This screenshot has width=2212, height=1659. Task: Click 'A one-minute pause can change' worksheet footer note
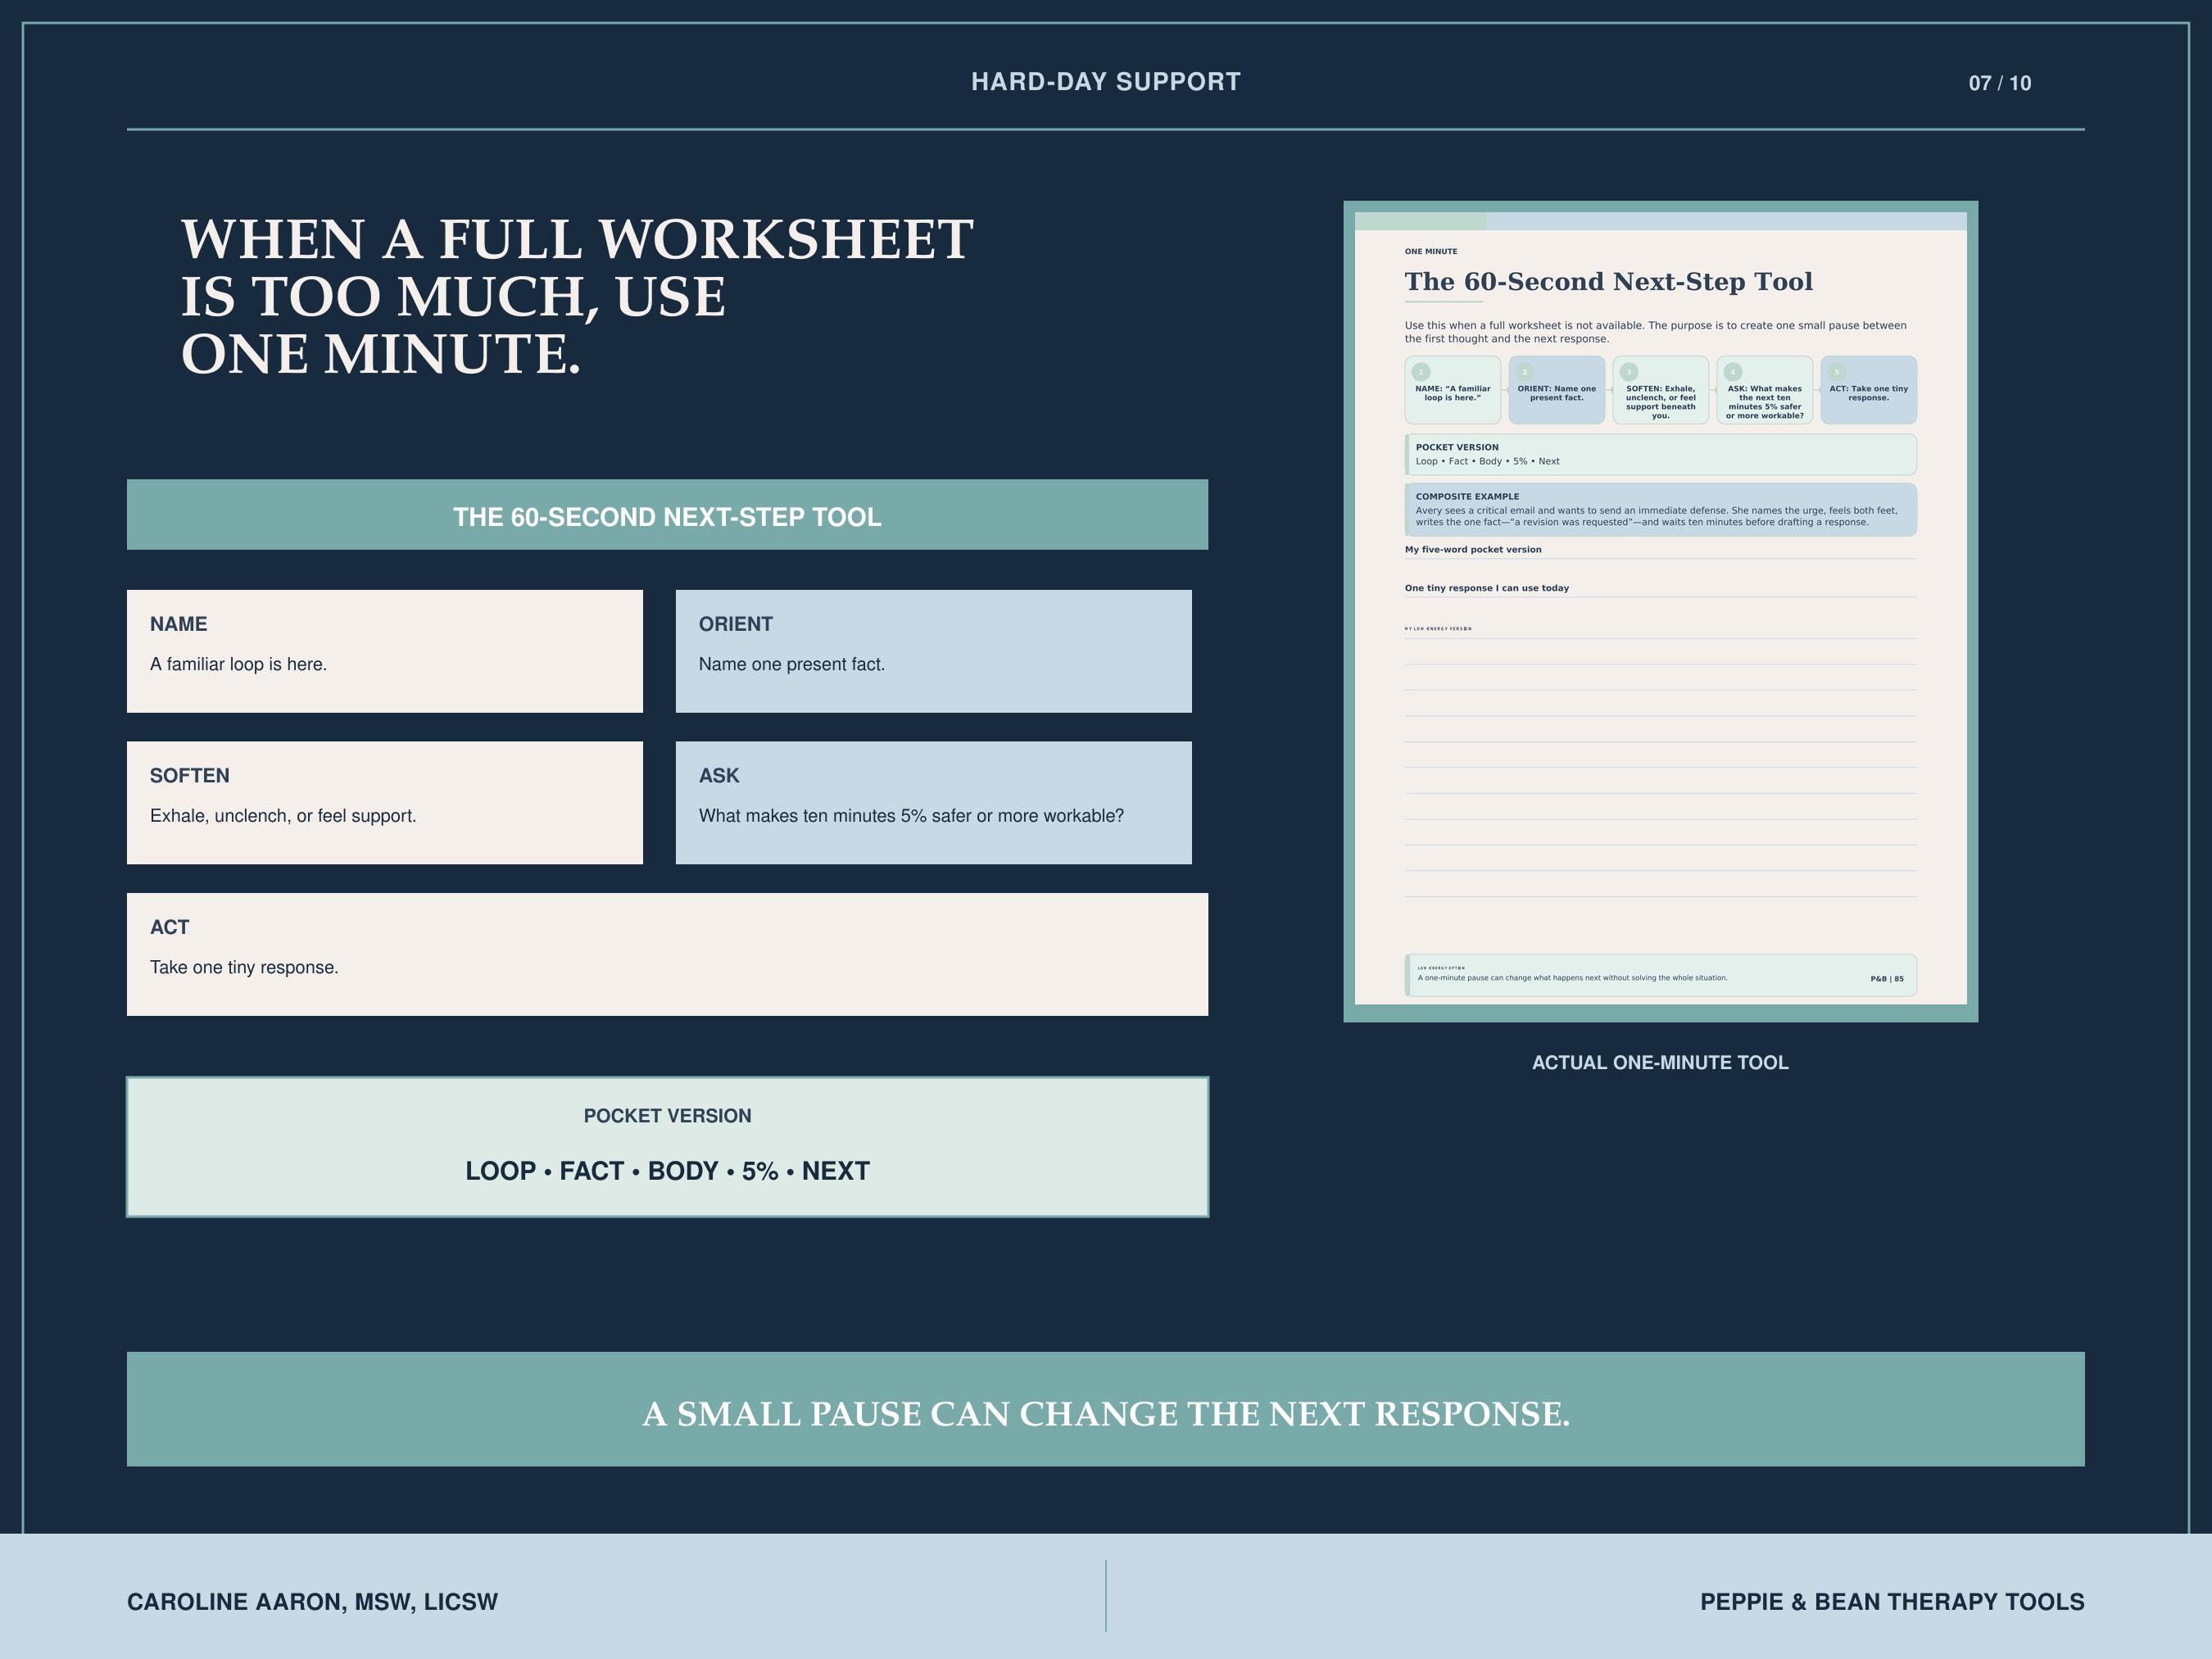click(1572, 978)
